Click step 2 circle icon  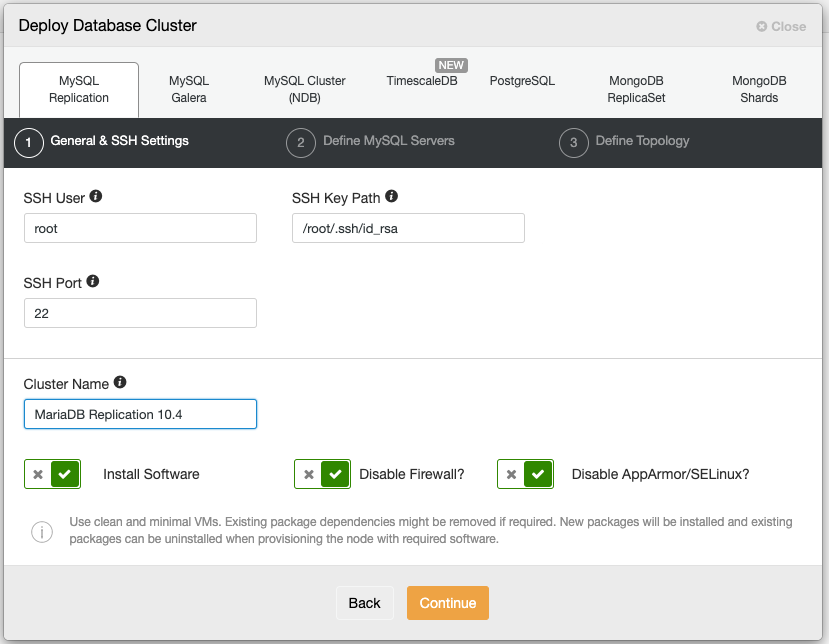pos(301,143)
